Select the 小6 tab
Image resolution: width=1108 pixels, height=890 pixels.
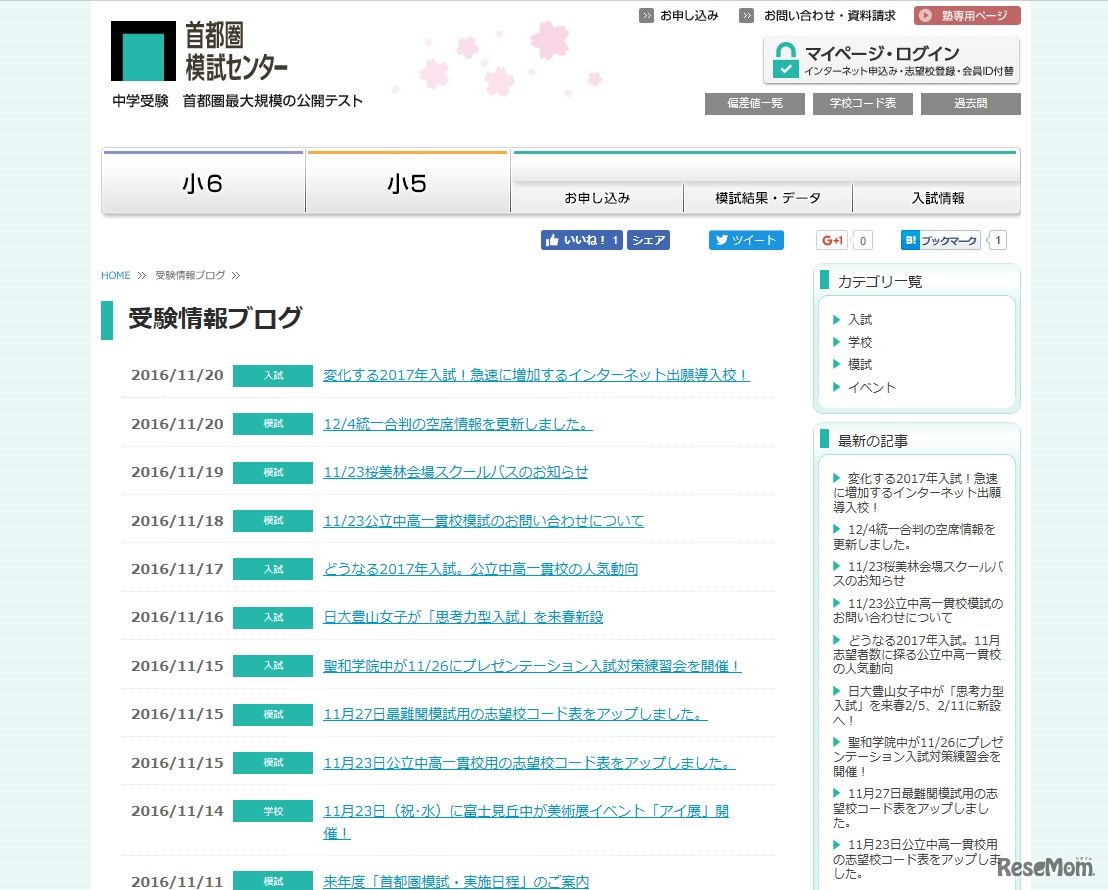coord(203,184)
